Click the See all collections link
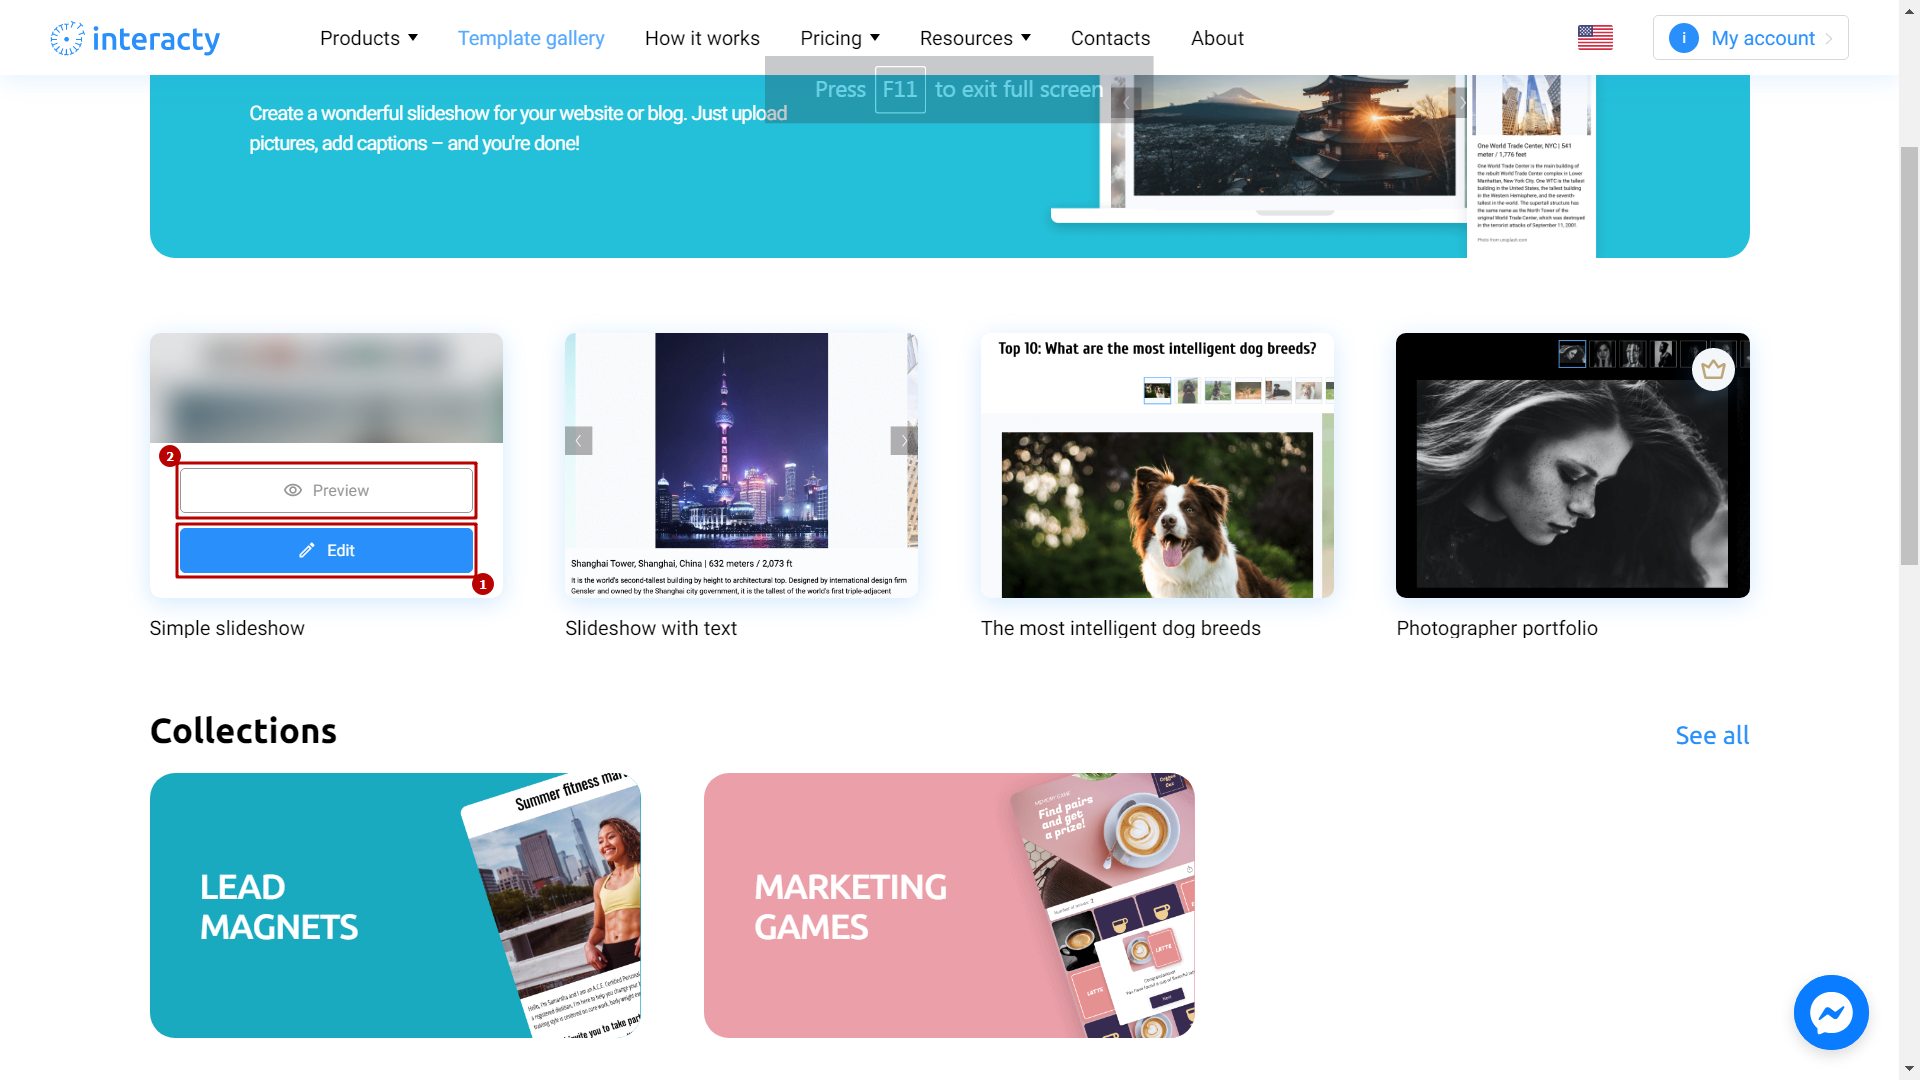The width and height of the screenshot is (1920, 1080). pyautogui.click(x=1712, y=733)
